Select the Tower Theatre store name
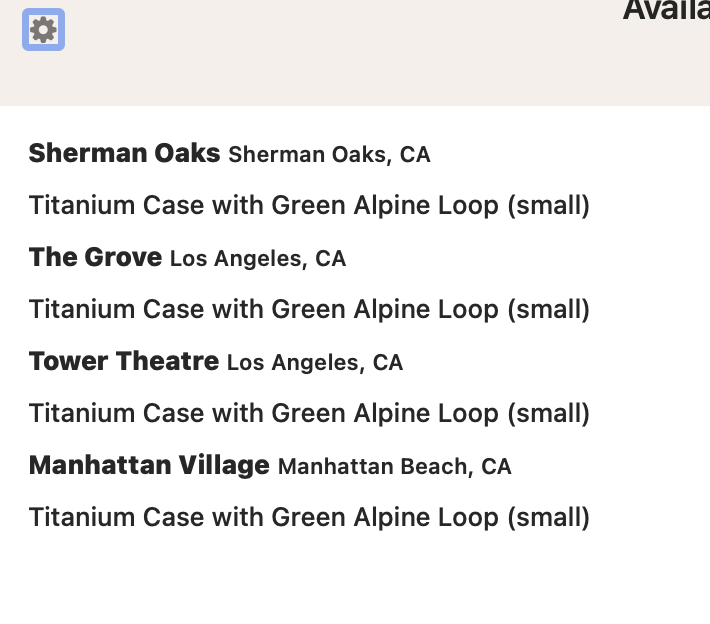Viewport: 710px width, 624px height. click(124, 361)
